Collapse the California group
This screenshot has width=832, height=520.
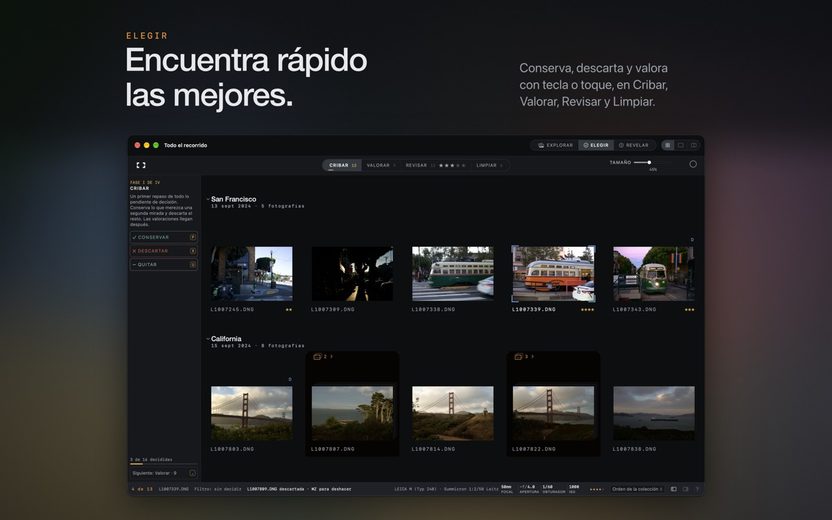click(x=208, y=339)
